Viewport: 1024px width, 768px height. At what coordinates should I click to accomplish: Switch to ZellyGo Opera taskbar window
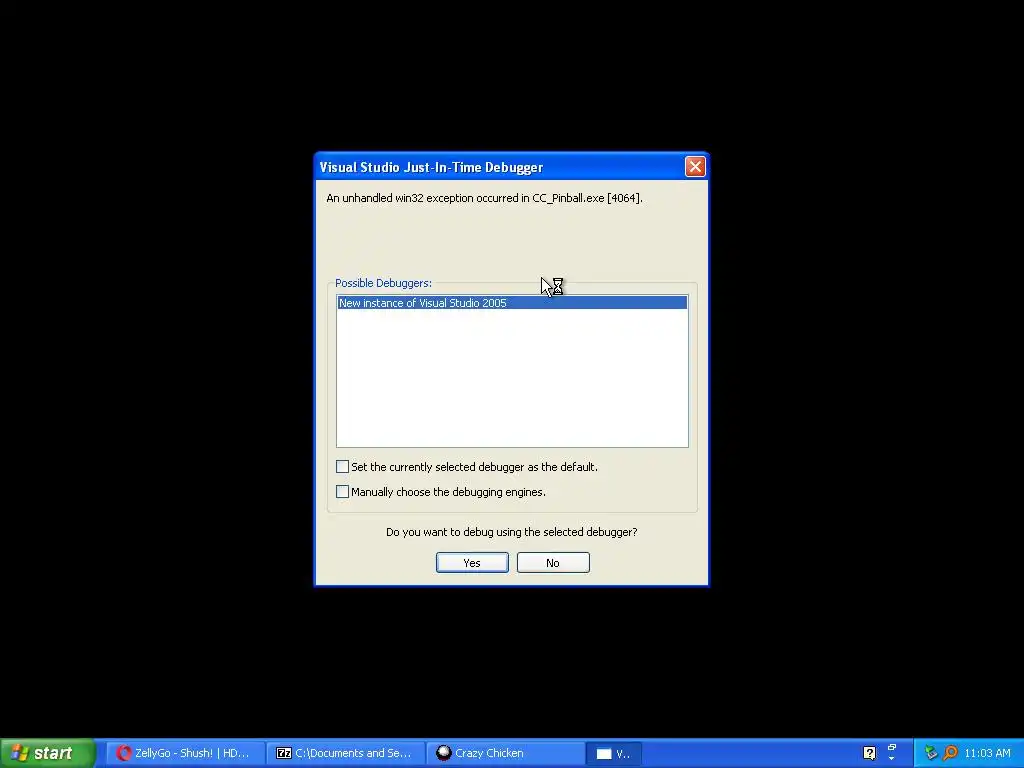pyautogui.click(x=185, y=753)
